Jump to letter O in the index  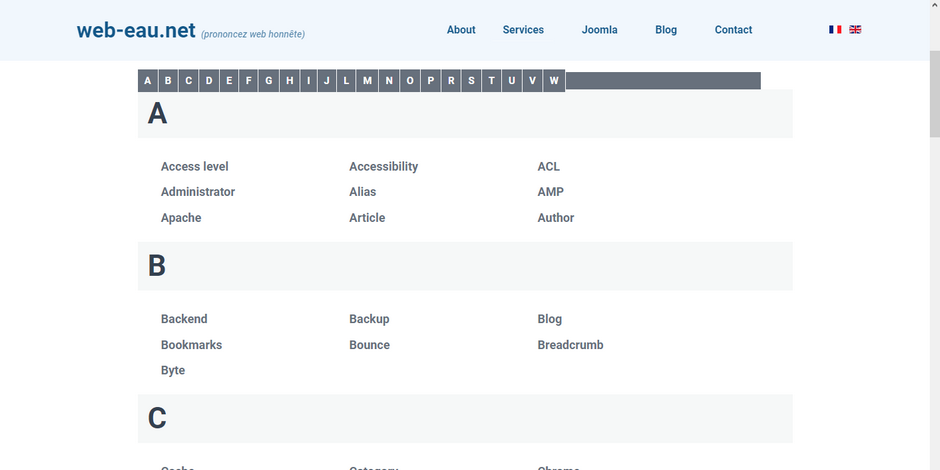click(409, 81)
